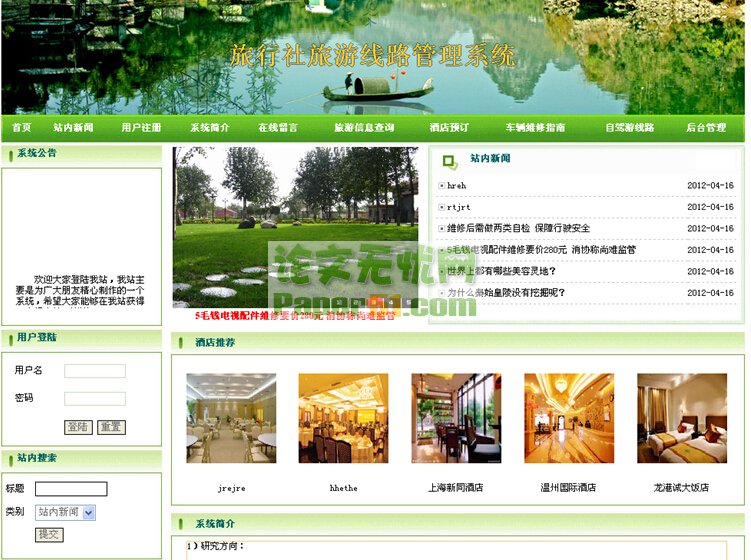Open the 首页 home menu item
Screen dimensions: 751x560
pos(21,128)
